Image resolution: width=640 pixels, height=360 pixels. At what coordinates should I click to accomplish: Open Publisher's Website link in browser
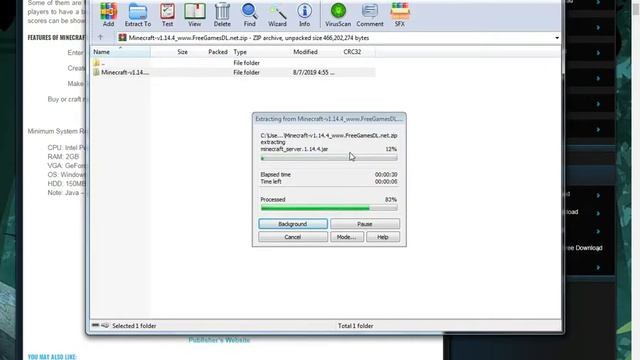[x=219, y=340]
